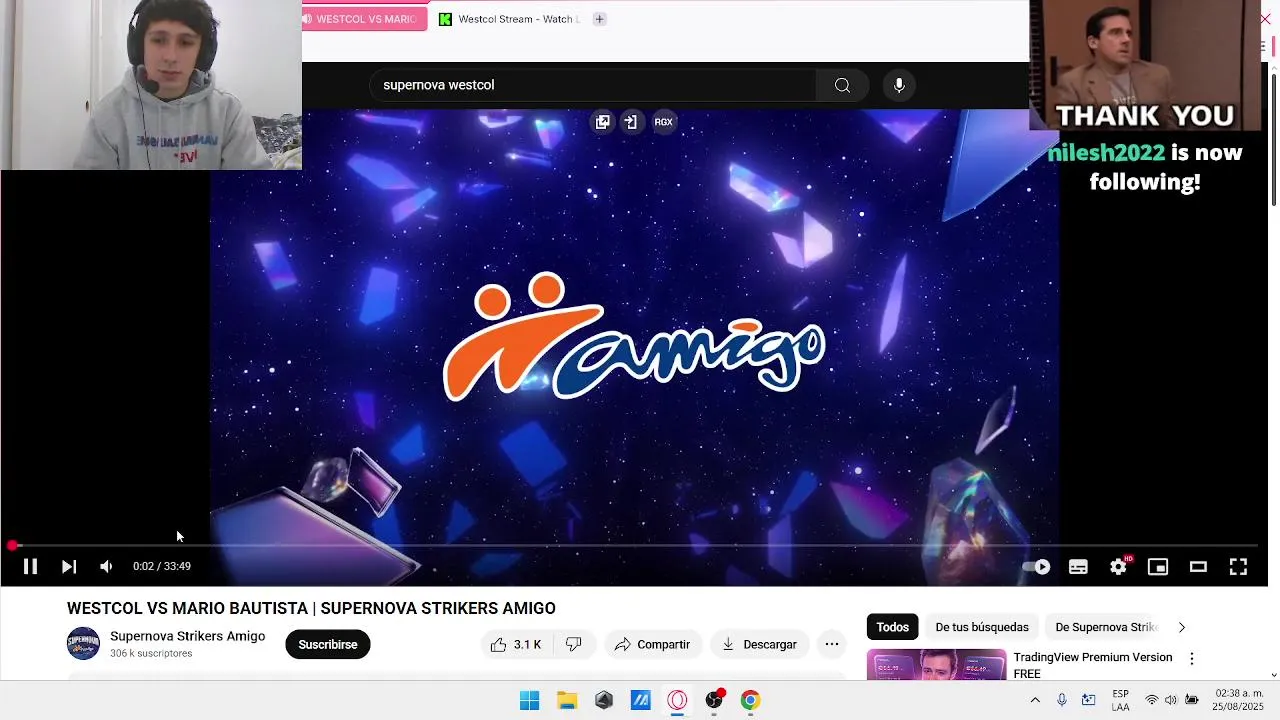This screenshot has height=720, width=1280.
Task: Start voice search with the microphone icon
Action: (899, 85)
